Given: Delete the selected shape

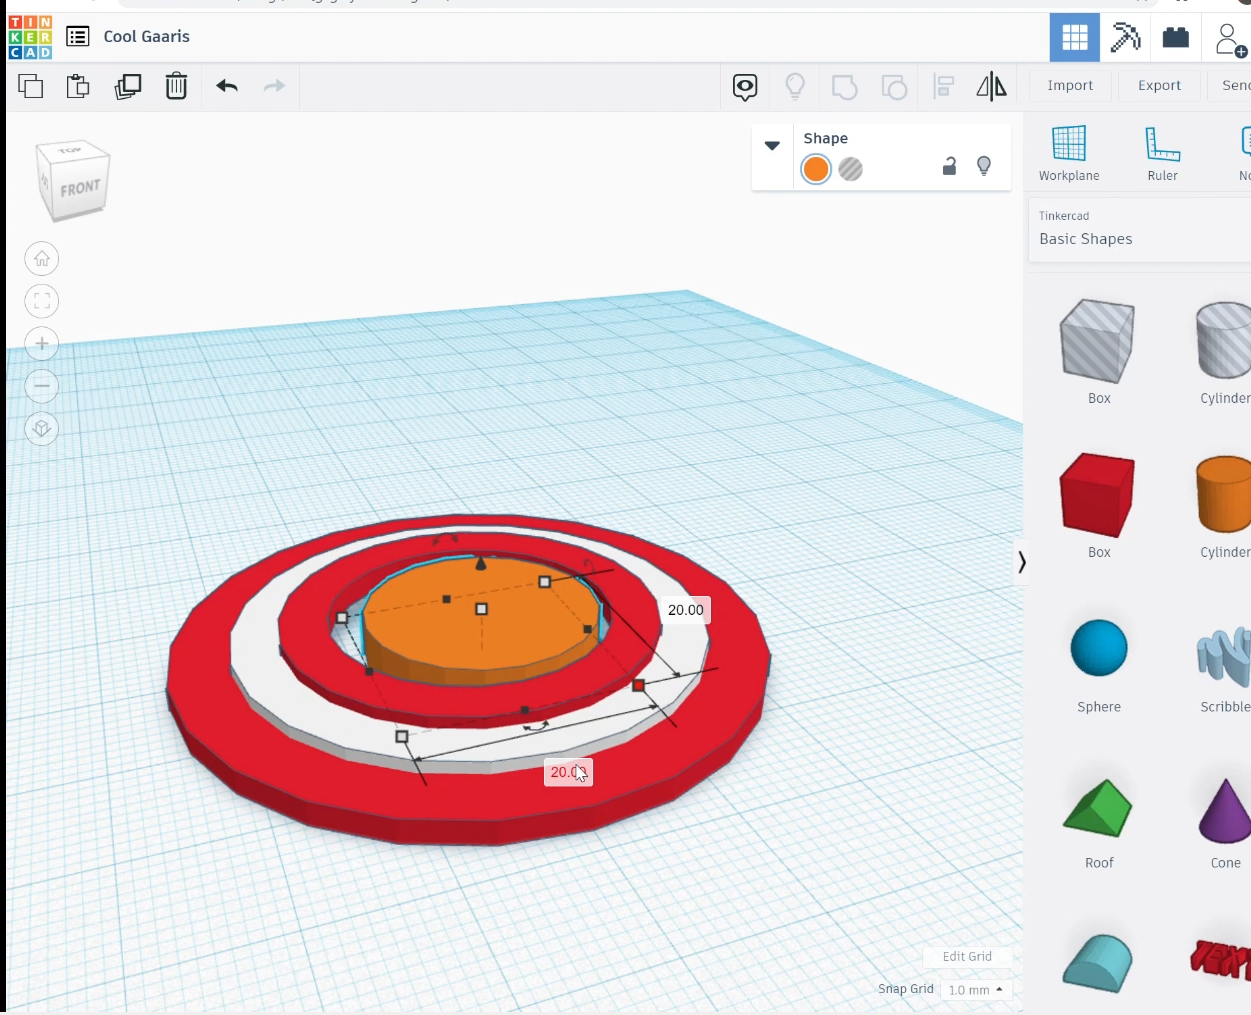Looking at the screenshot, I should (x=176, y=86).
